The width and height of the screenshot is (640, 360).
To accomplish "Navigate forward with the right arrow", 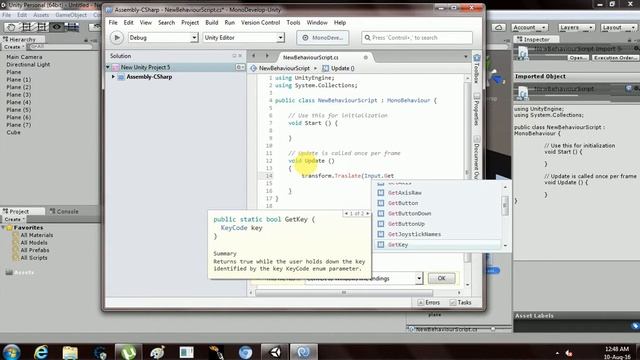I will click(267, 56).
